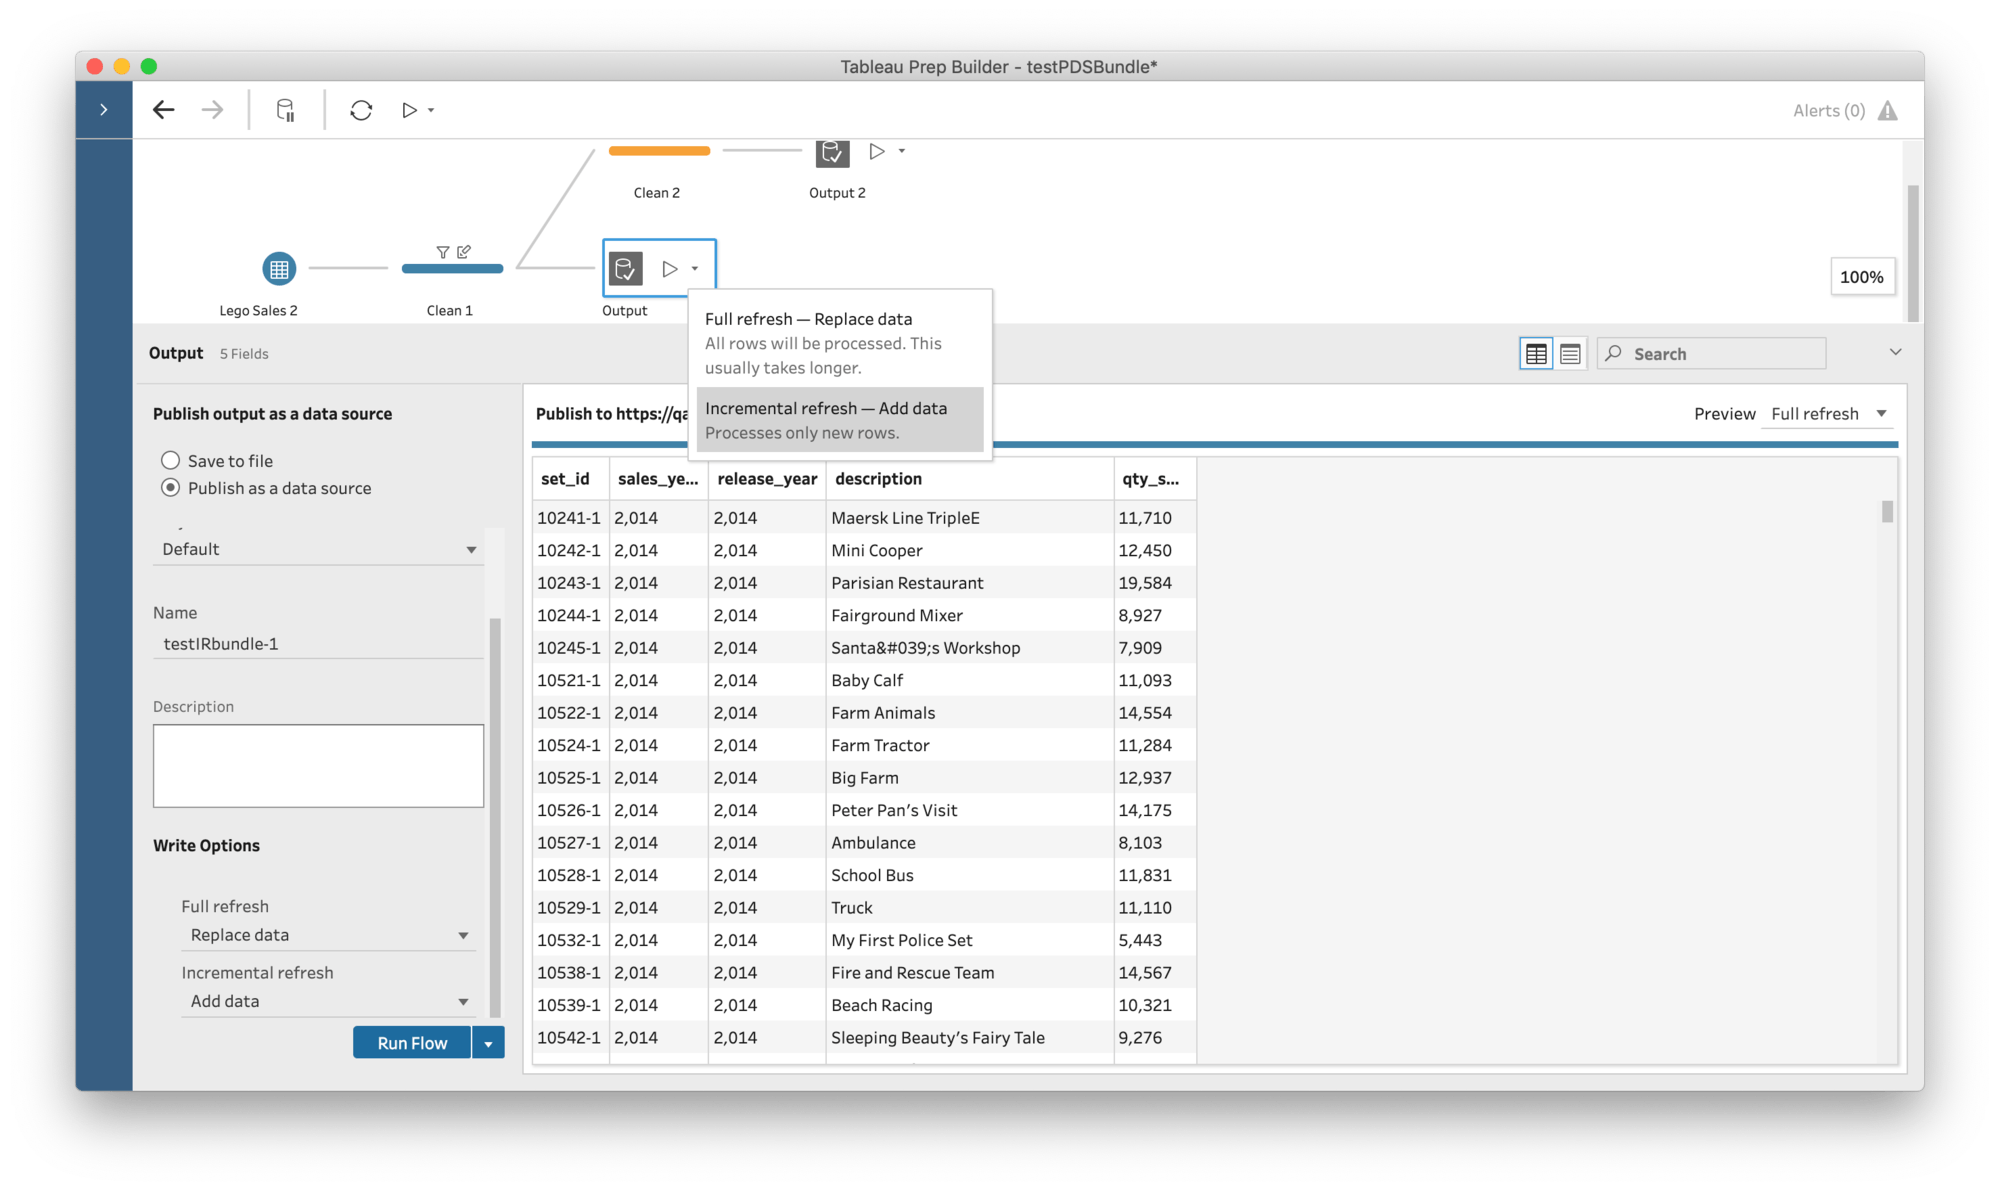Switch to the list view icon
2000x1191 pixels.
1570,353
